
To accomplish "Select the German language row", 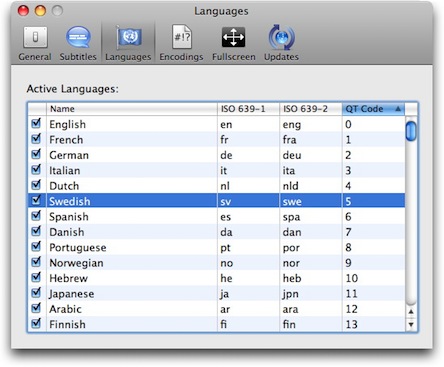I will click(x=216, y=155).
